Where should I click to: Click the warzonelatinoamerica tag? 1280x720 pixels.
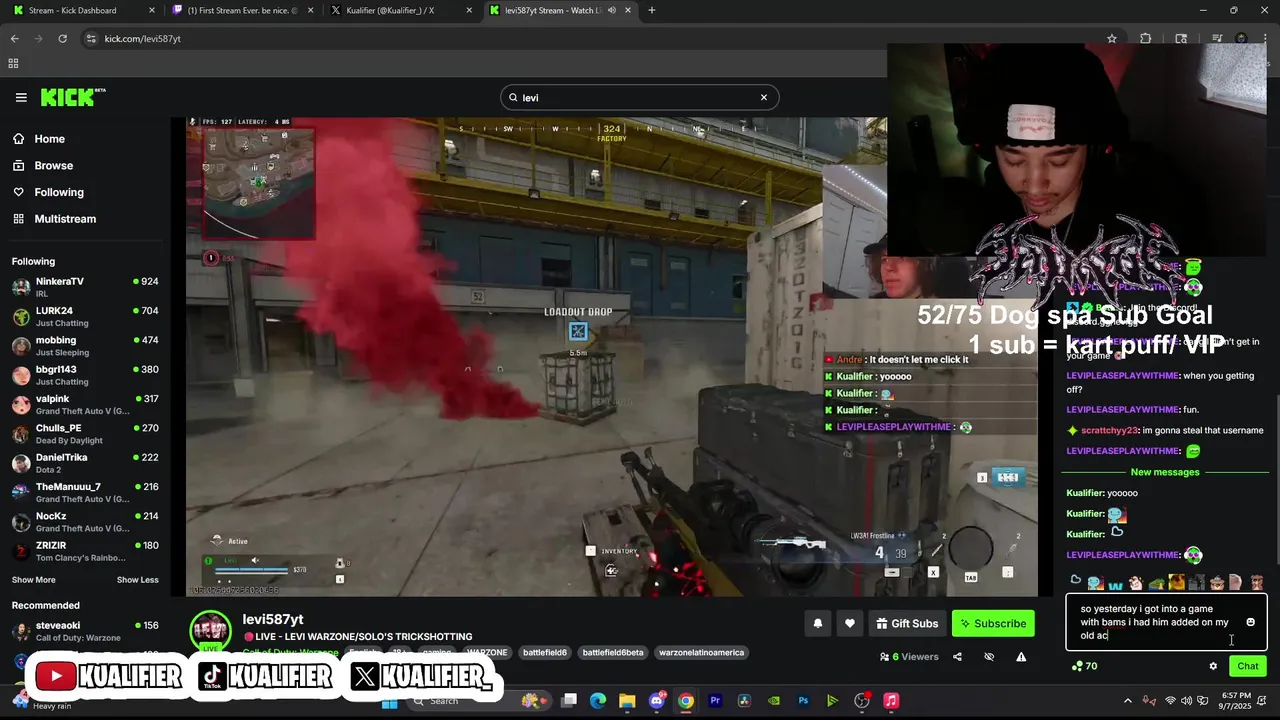702,653
